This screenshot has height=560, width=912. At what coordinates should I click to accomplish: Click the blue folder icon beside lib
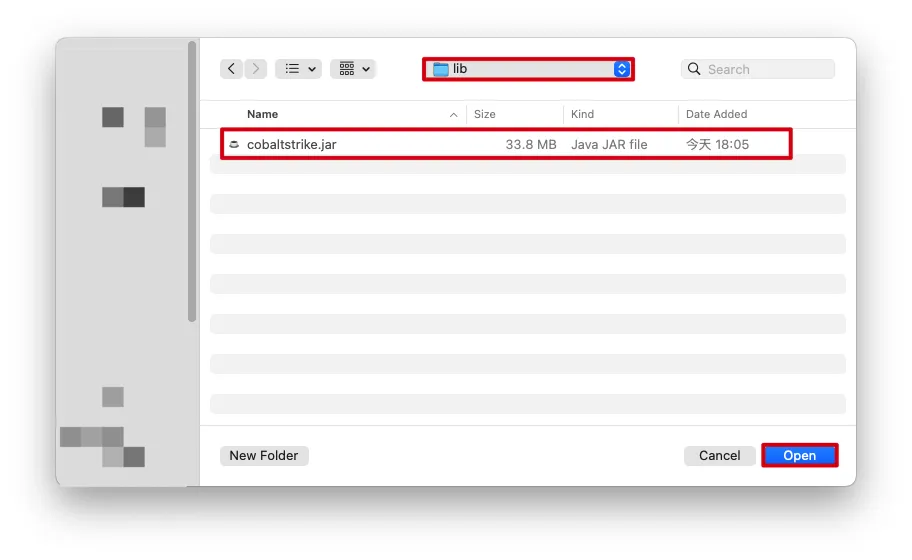click(440, 69)
